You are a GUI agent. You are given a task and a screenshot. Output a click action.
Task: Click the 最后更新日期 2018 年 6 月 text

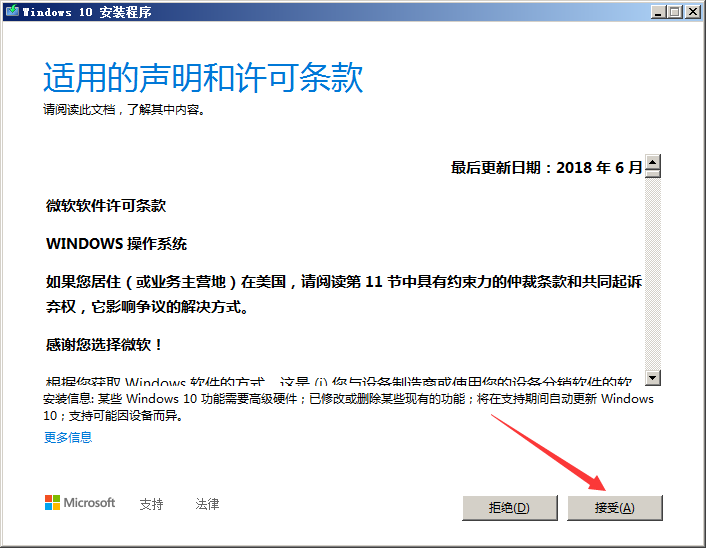coord(547,168)
